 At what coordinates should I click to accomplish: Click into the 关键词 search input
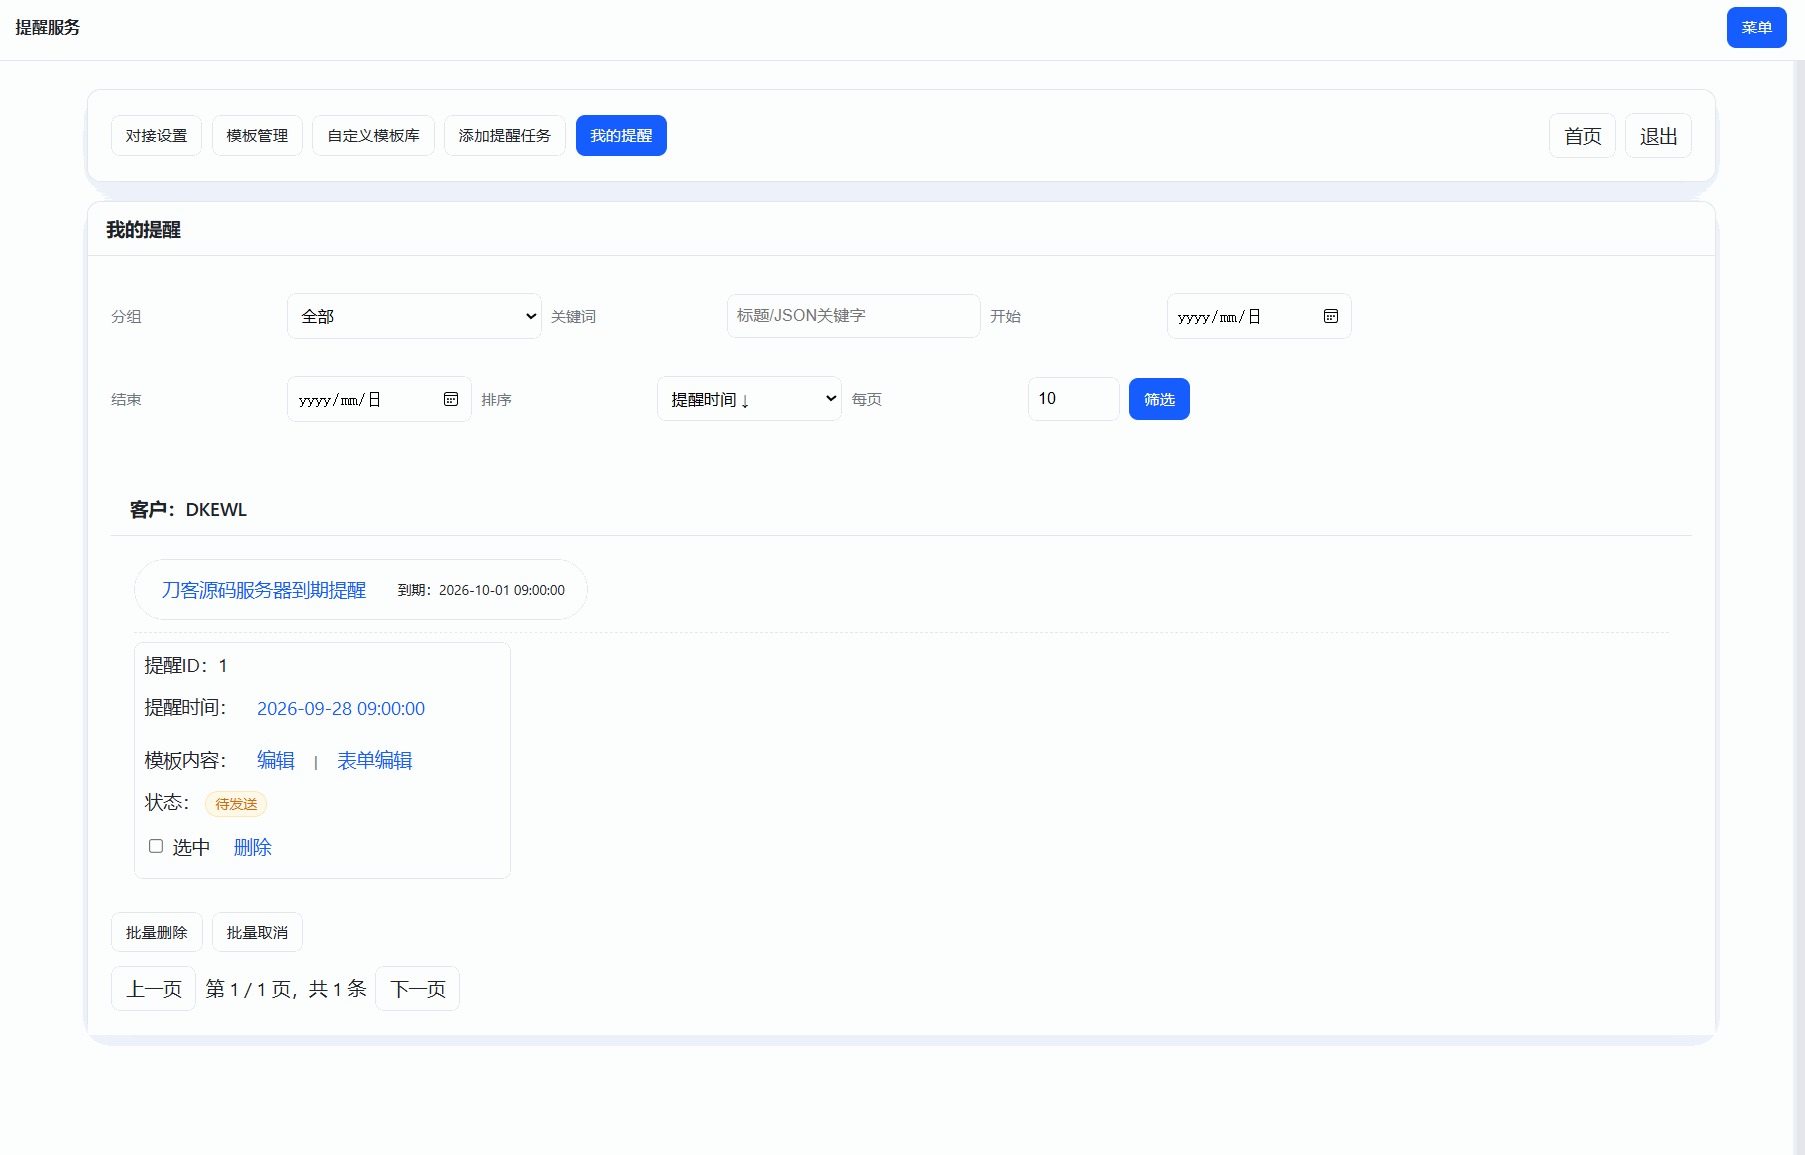tap(852, 316)
